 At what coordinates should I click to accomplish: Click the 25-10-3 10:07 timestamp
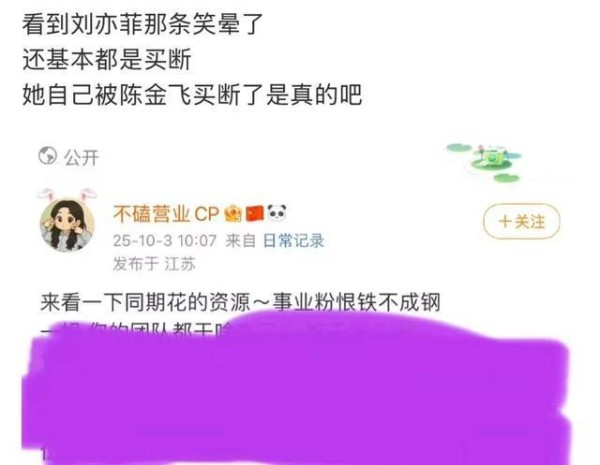[165, 241]
